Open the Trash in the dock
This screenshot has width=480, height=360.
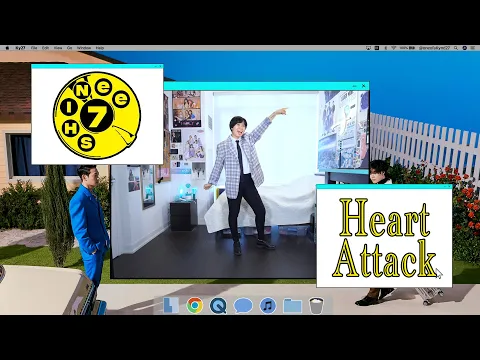[x=316, y=305]
